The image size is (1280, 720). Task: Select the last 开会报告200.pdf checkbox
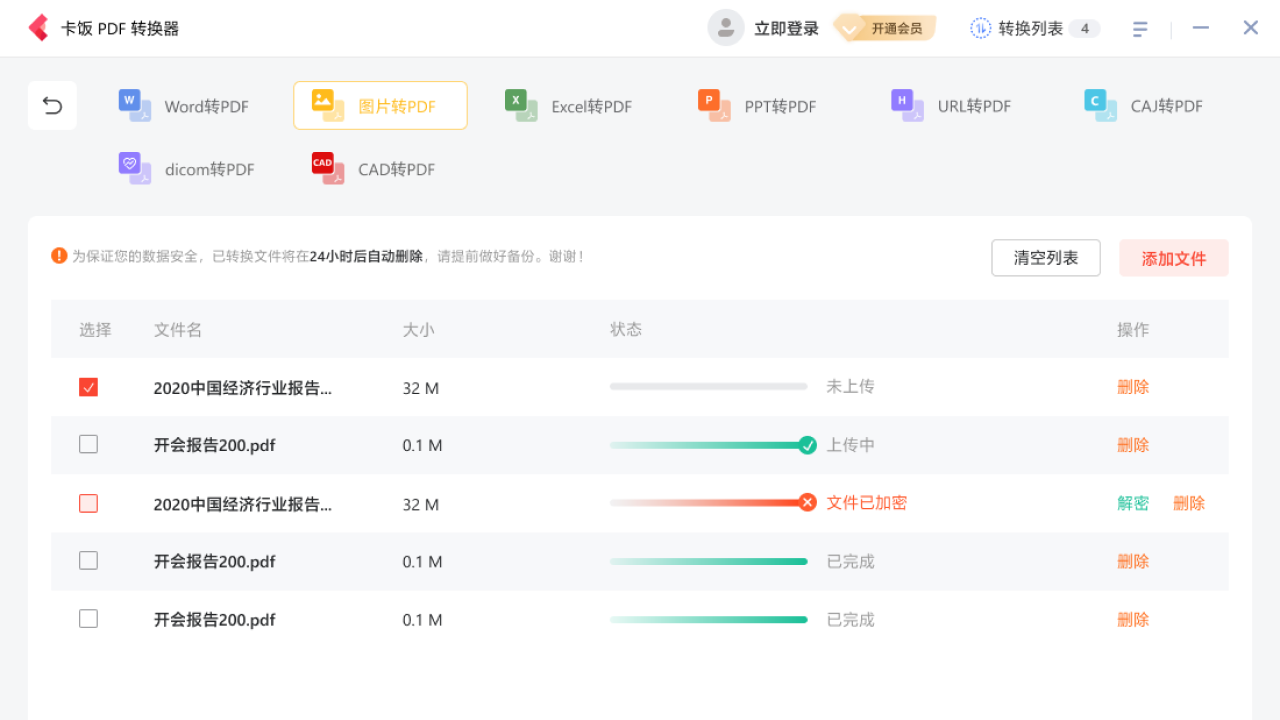pyautogui.click(x=88, y=618)
